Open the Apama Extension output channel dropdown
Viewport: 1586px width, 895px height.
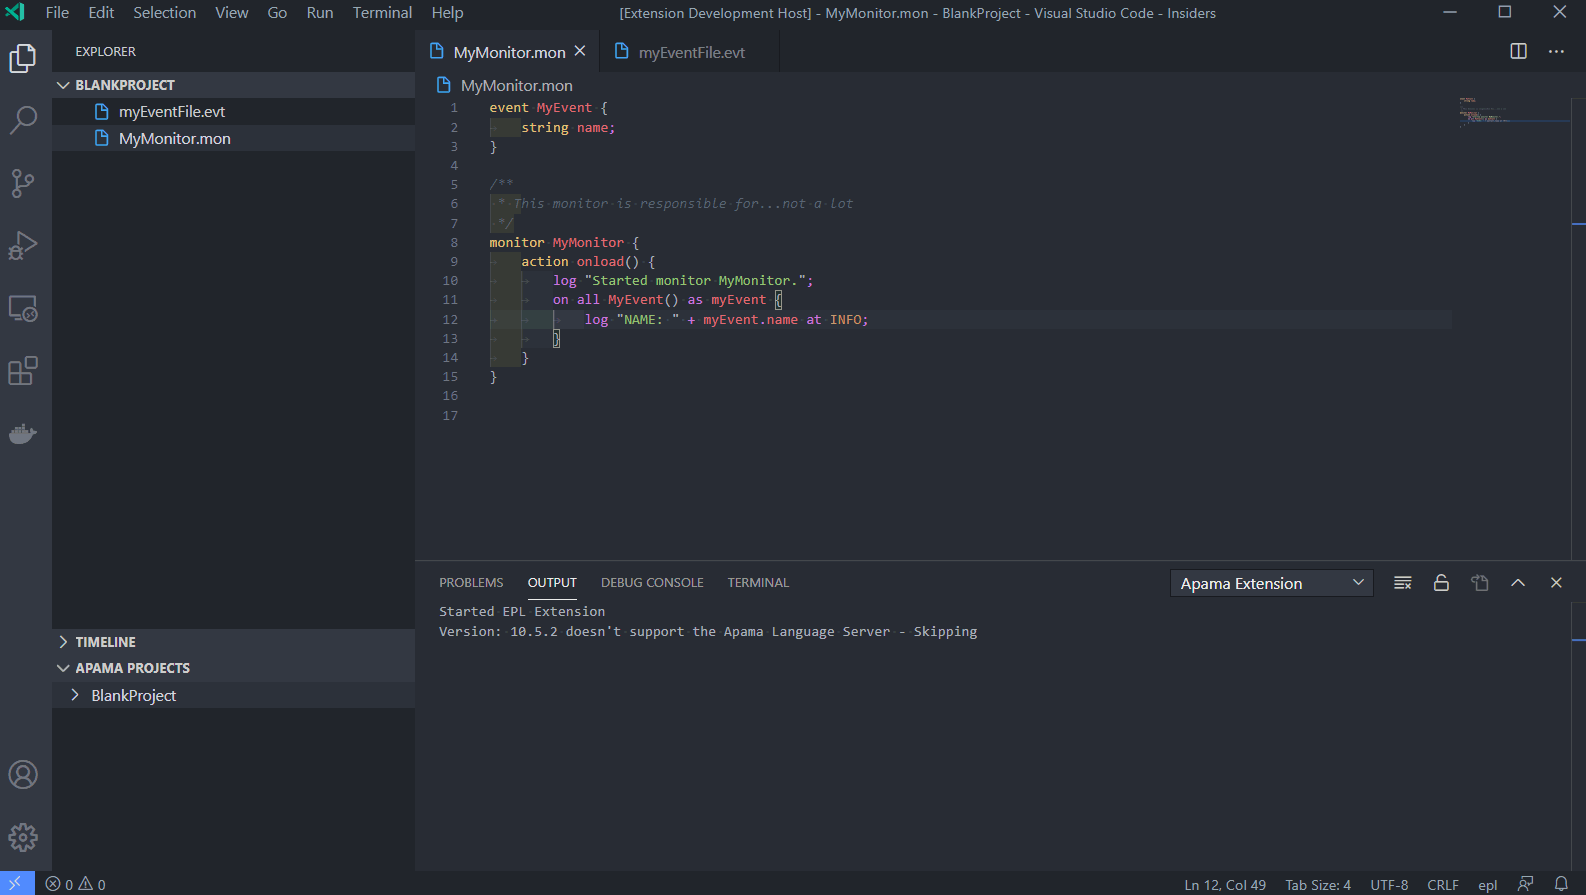[x=1271, y=583]
